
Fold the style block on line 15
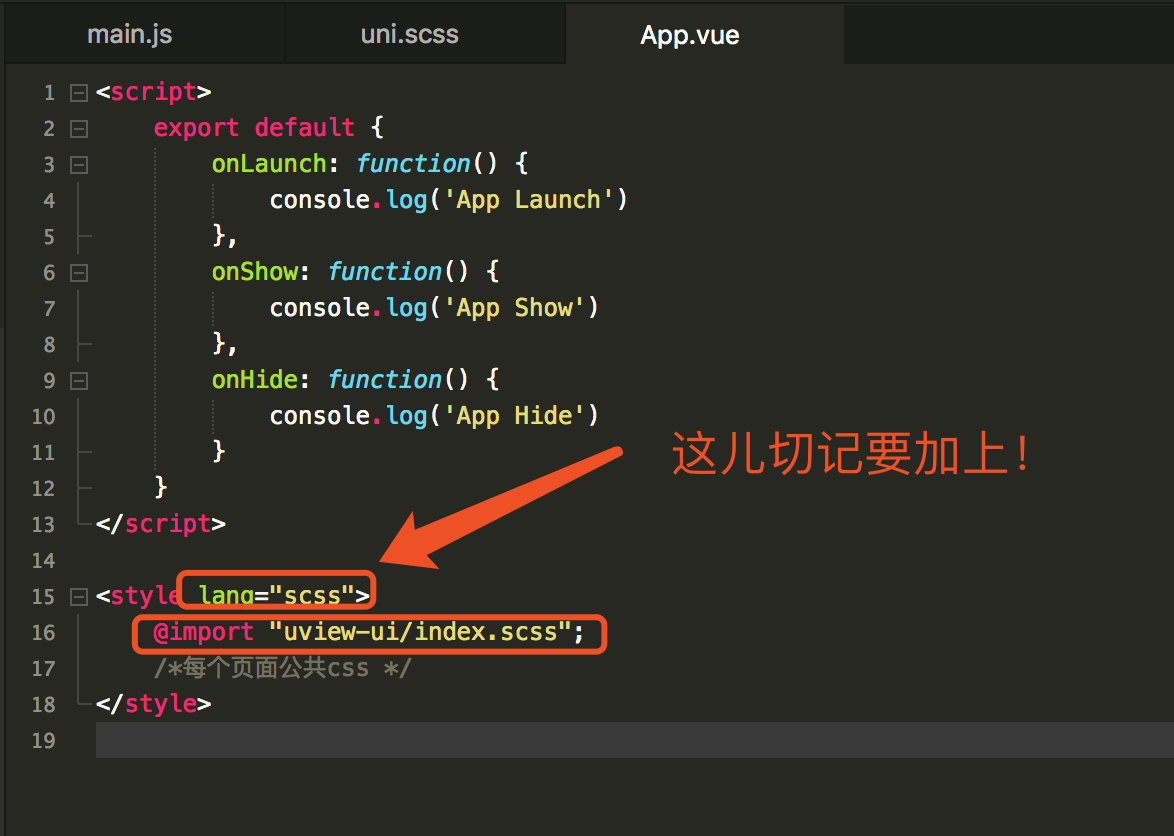point(79,596)
